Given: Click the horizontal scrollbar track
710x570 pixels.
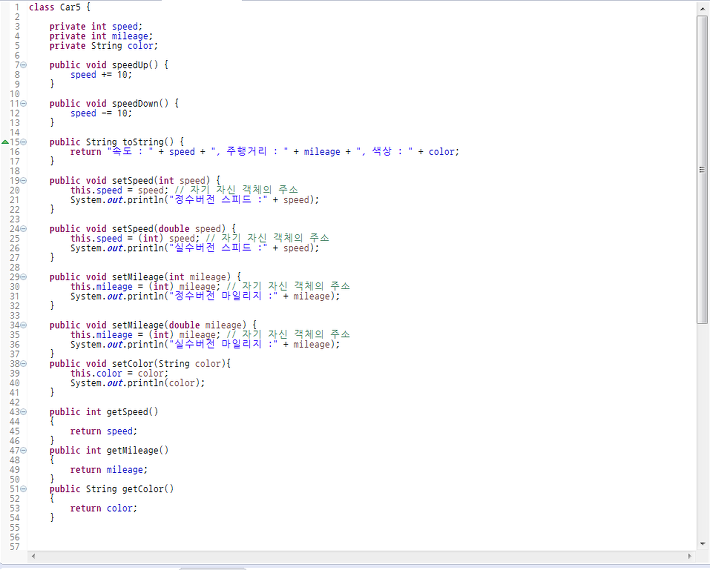Looking at the screenshot, I should point(361,556).
